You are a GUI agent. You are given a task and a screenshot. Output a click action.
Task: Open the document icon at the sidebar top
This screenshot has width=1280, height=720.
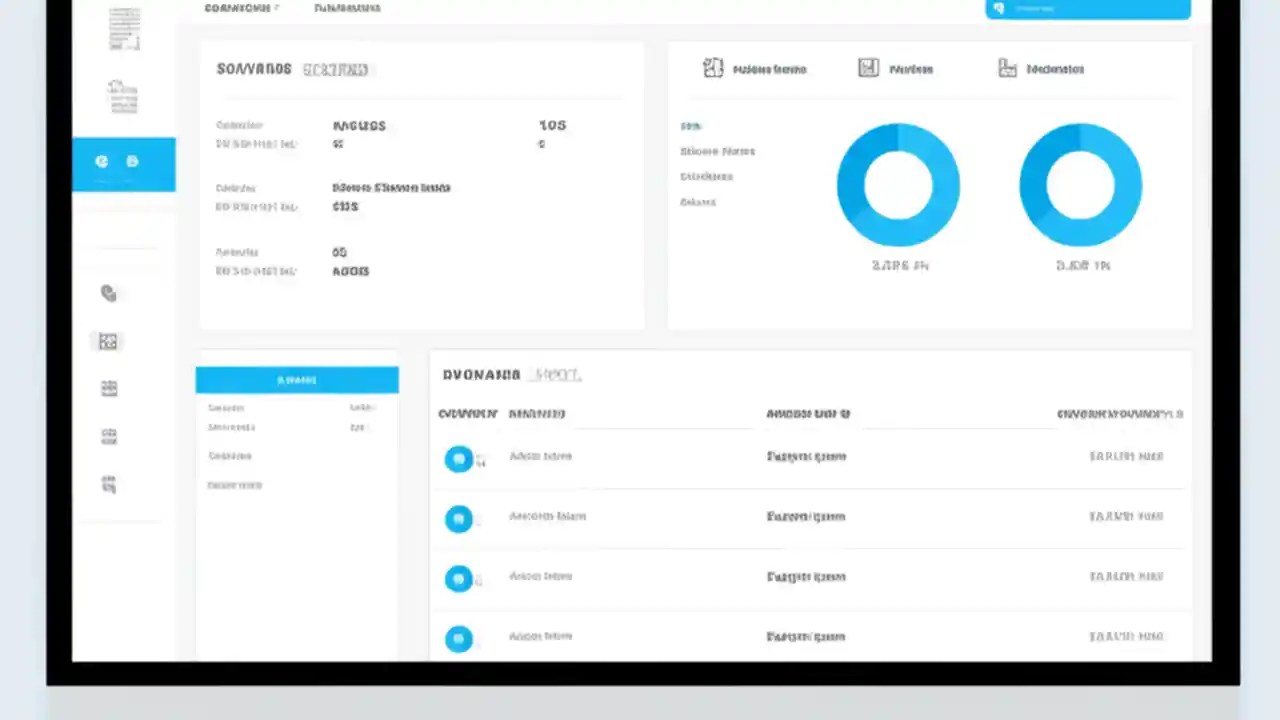tap(124, 27)
